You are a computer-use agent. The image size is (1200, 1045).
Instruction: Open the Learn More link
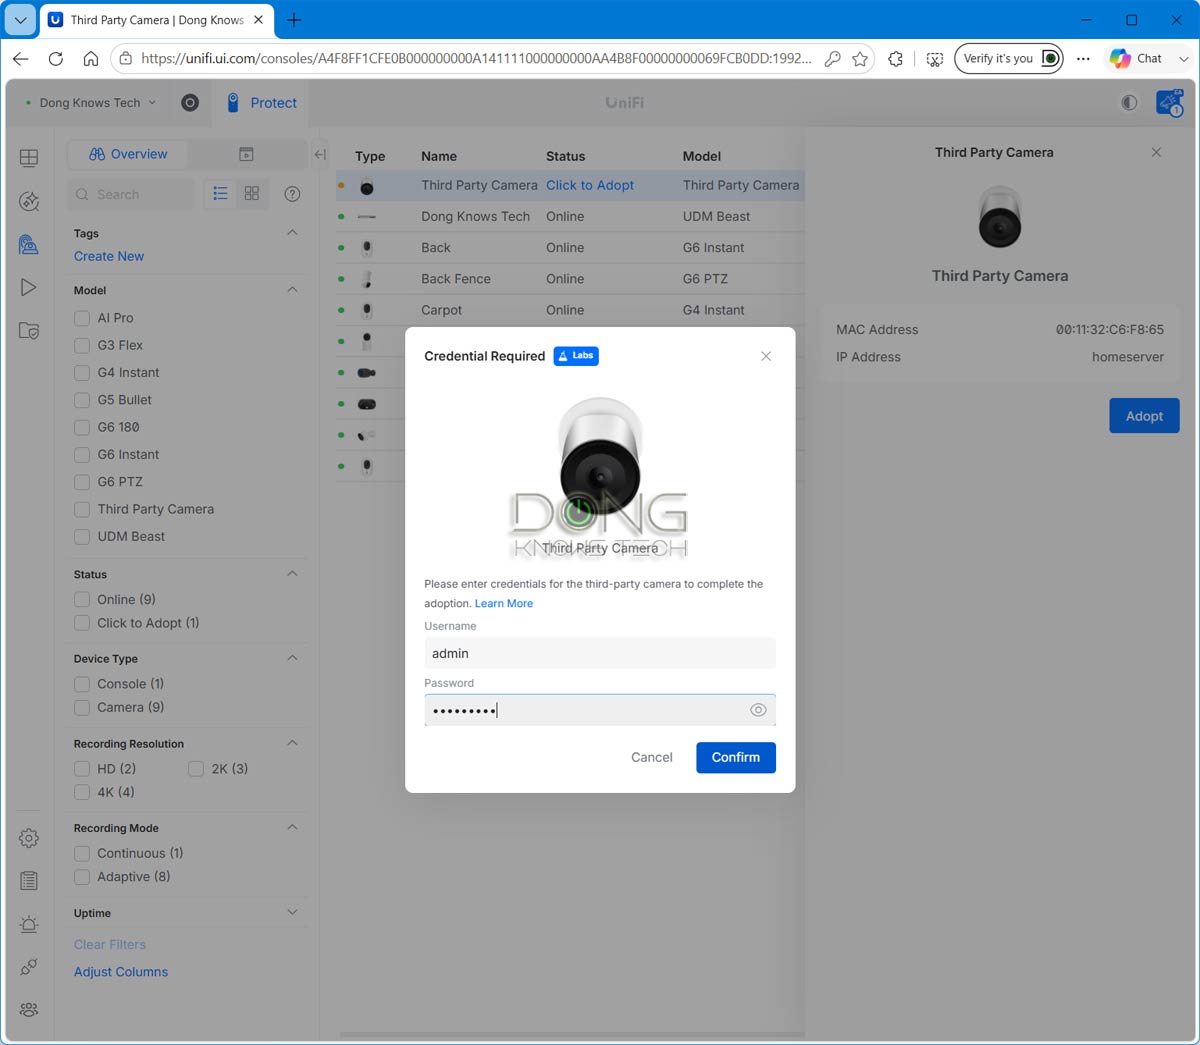[504, 603]
